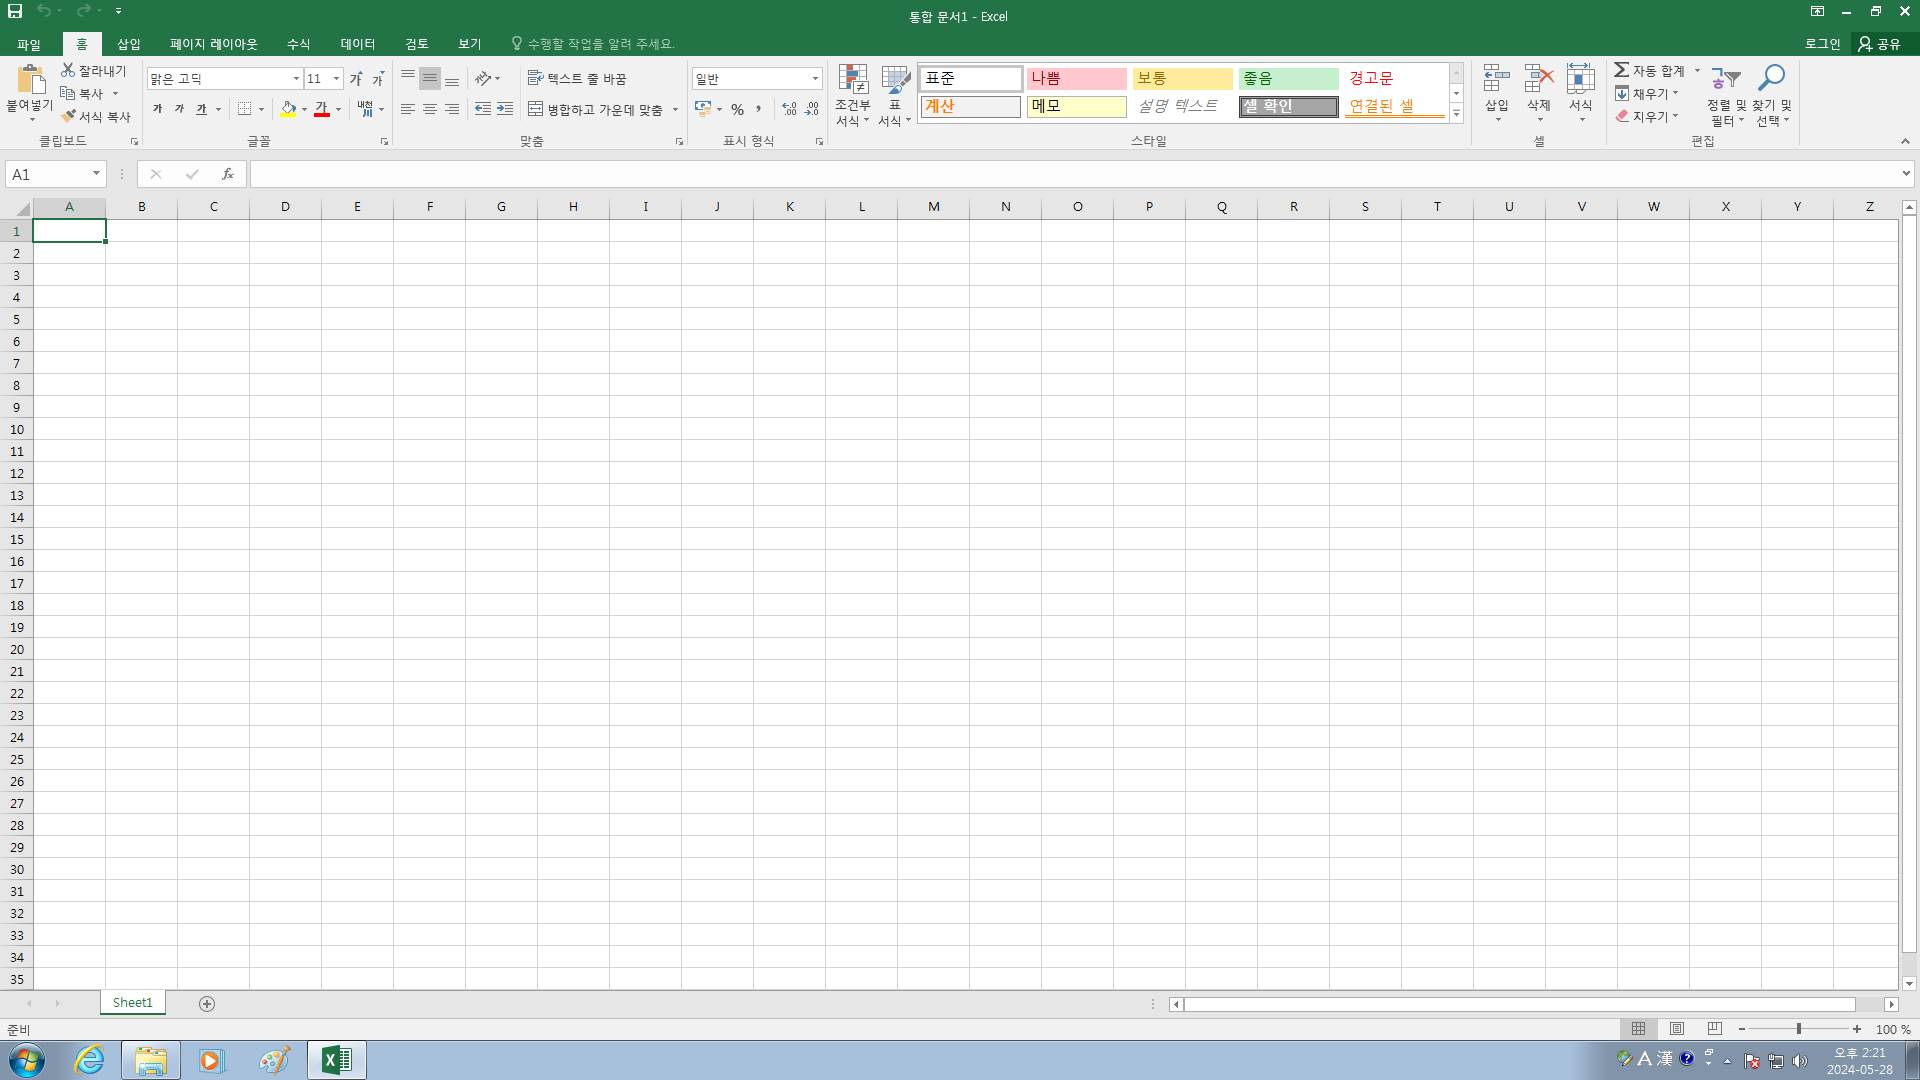Open the 삽입 ribbon tab
Image resolution: width=1920 pixels, height=1080 pixels.
(128, 44)
